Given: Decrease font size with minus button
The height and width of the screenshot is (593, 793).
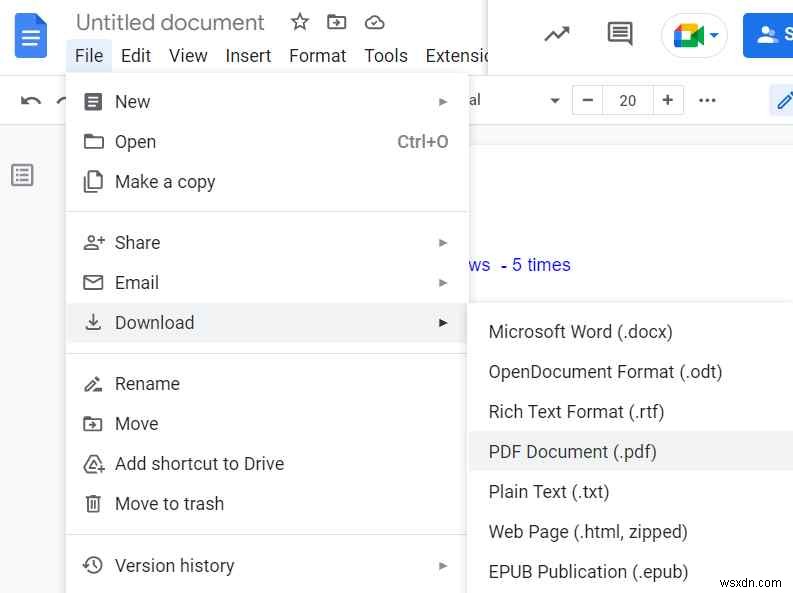Looking at the screenshot, I should 587,100.
